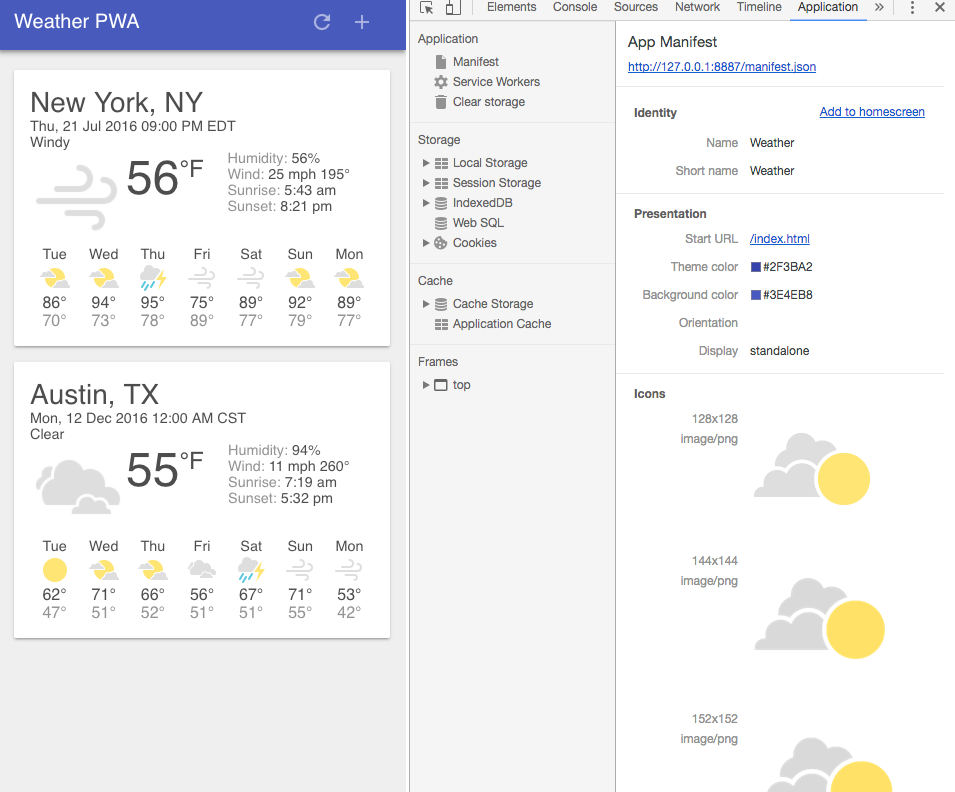Screen dimensions: 955x792
Task: Click New York 56°F current temperature
Action: click(x=164, y=178)
